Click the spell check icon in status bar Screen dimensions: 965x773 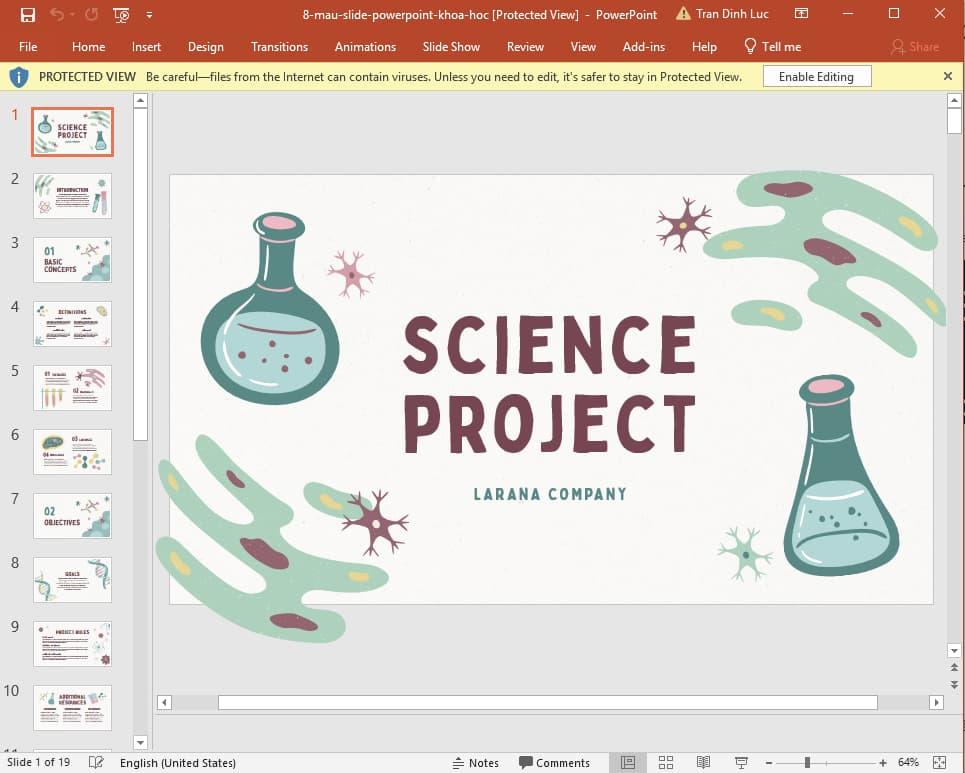(96, 763)
